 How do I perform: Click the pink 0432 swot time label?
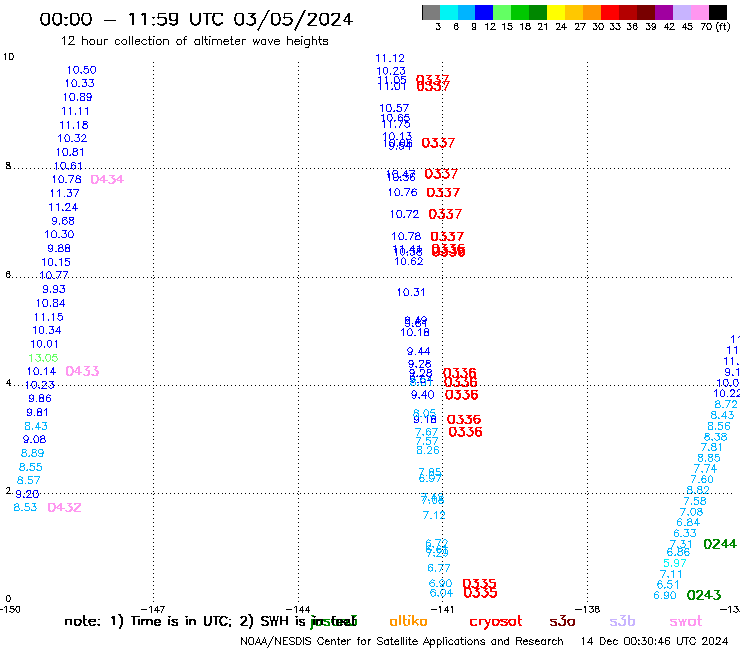[x=64, y=507]
